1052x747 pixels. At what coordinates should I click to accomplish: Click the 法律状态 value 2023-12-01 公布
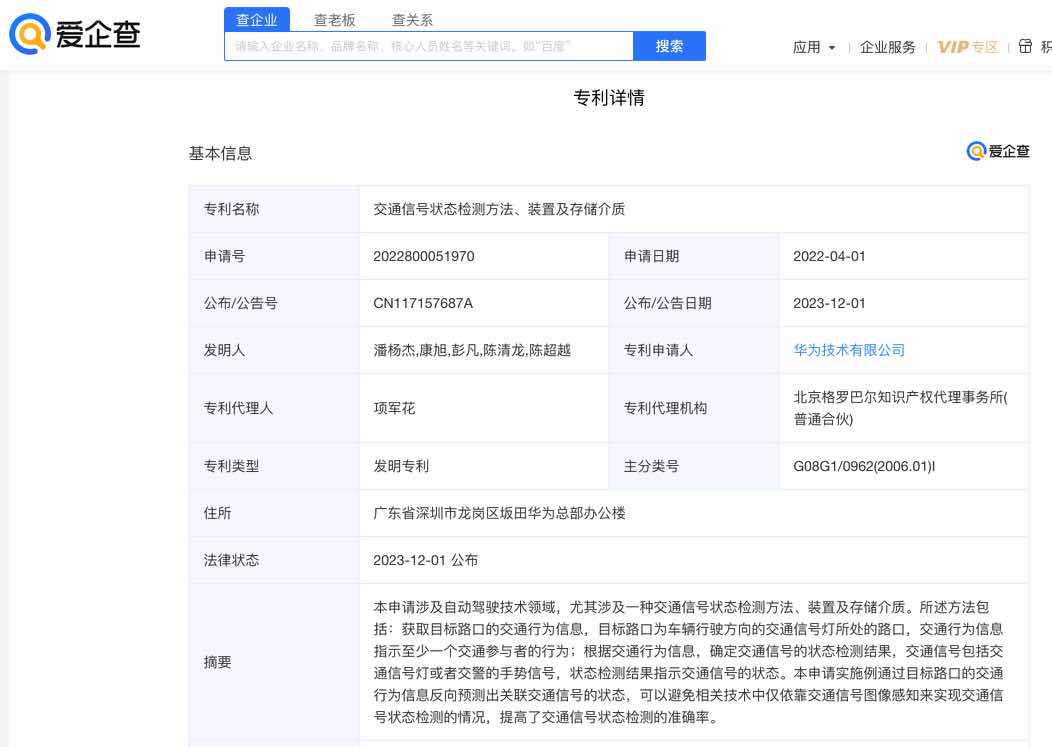click(429, 560)
